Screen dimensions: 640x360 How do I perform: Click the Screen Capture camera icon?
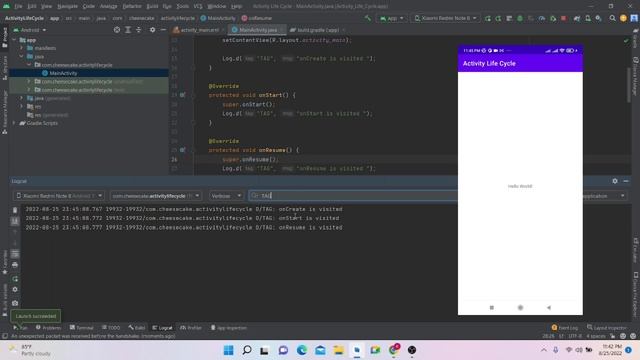click(15, 303)
